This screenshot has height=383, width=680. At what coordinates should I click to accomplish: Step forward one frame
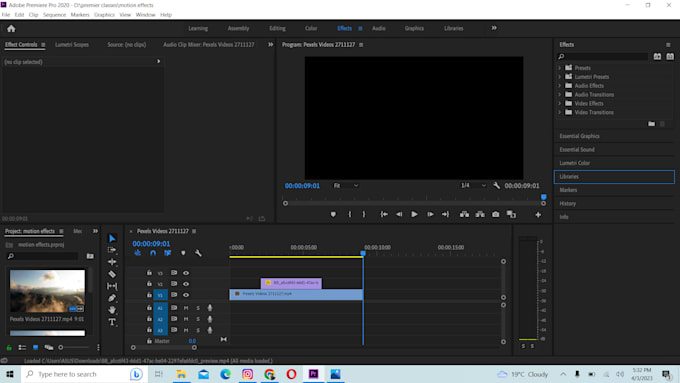pos(430,214)
